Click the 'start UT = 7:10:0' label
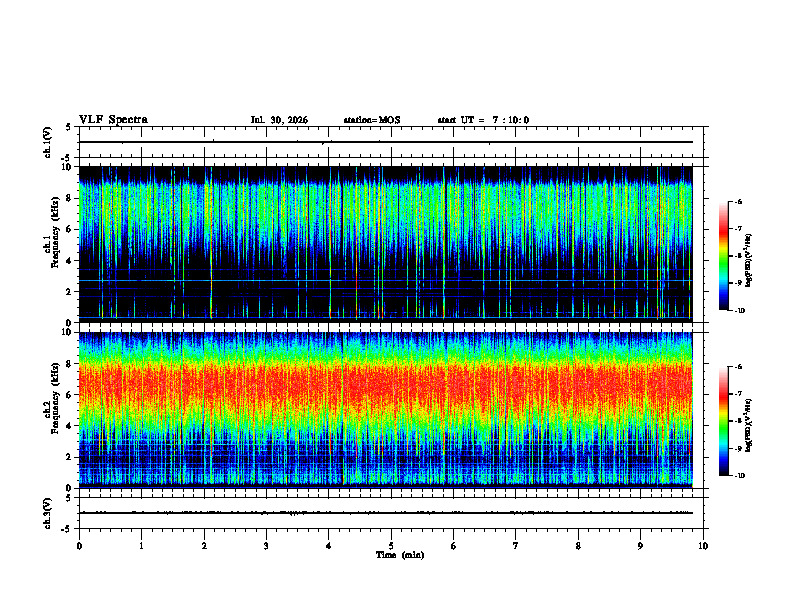This screenshot has width=792, height=612. tap(483, 120)
